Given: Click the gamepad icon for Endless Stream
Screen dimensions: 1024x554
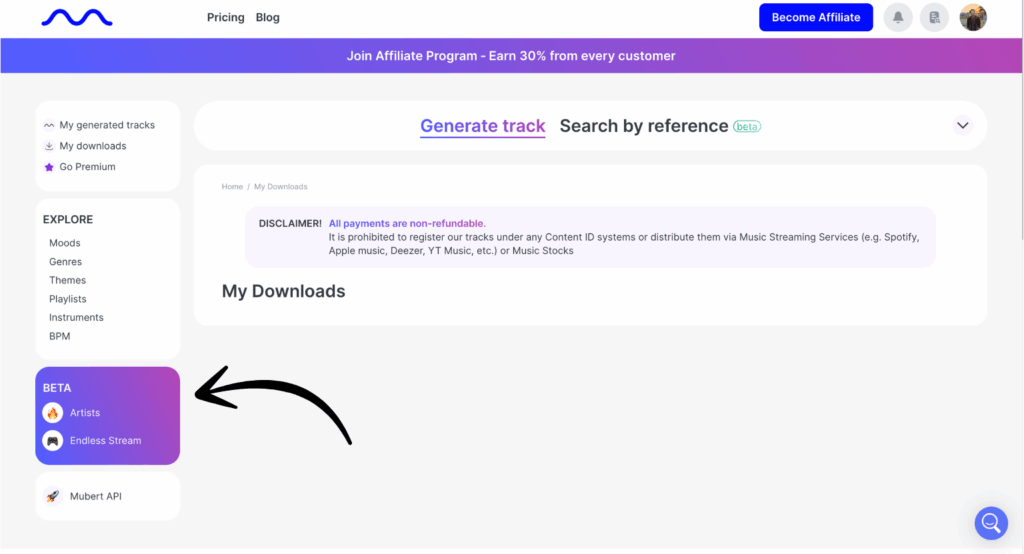Looking at the screenshot, I should pyautogui.click(x=53, y=441).
